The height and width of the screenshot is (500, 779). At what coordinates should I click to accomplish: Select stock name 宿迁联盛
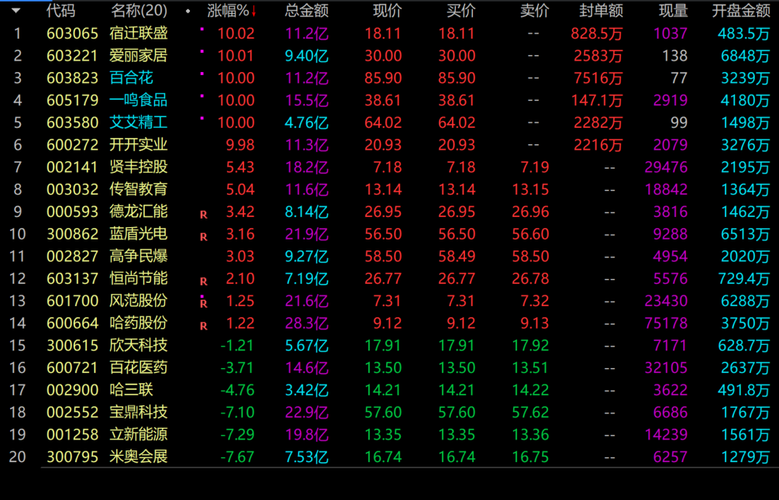point(139,33)
